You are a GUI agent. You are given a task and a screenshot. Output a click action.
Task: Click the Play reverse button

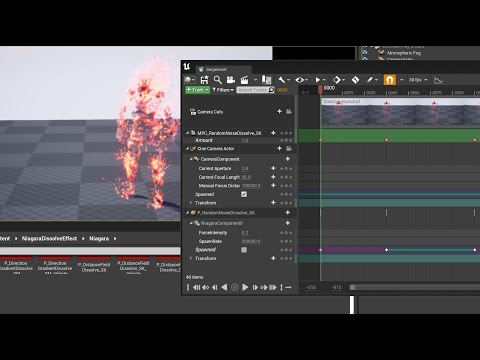click(x=224, y=287)
